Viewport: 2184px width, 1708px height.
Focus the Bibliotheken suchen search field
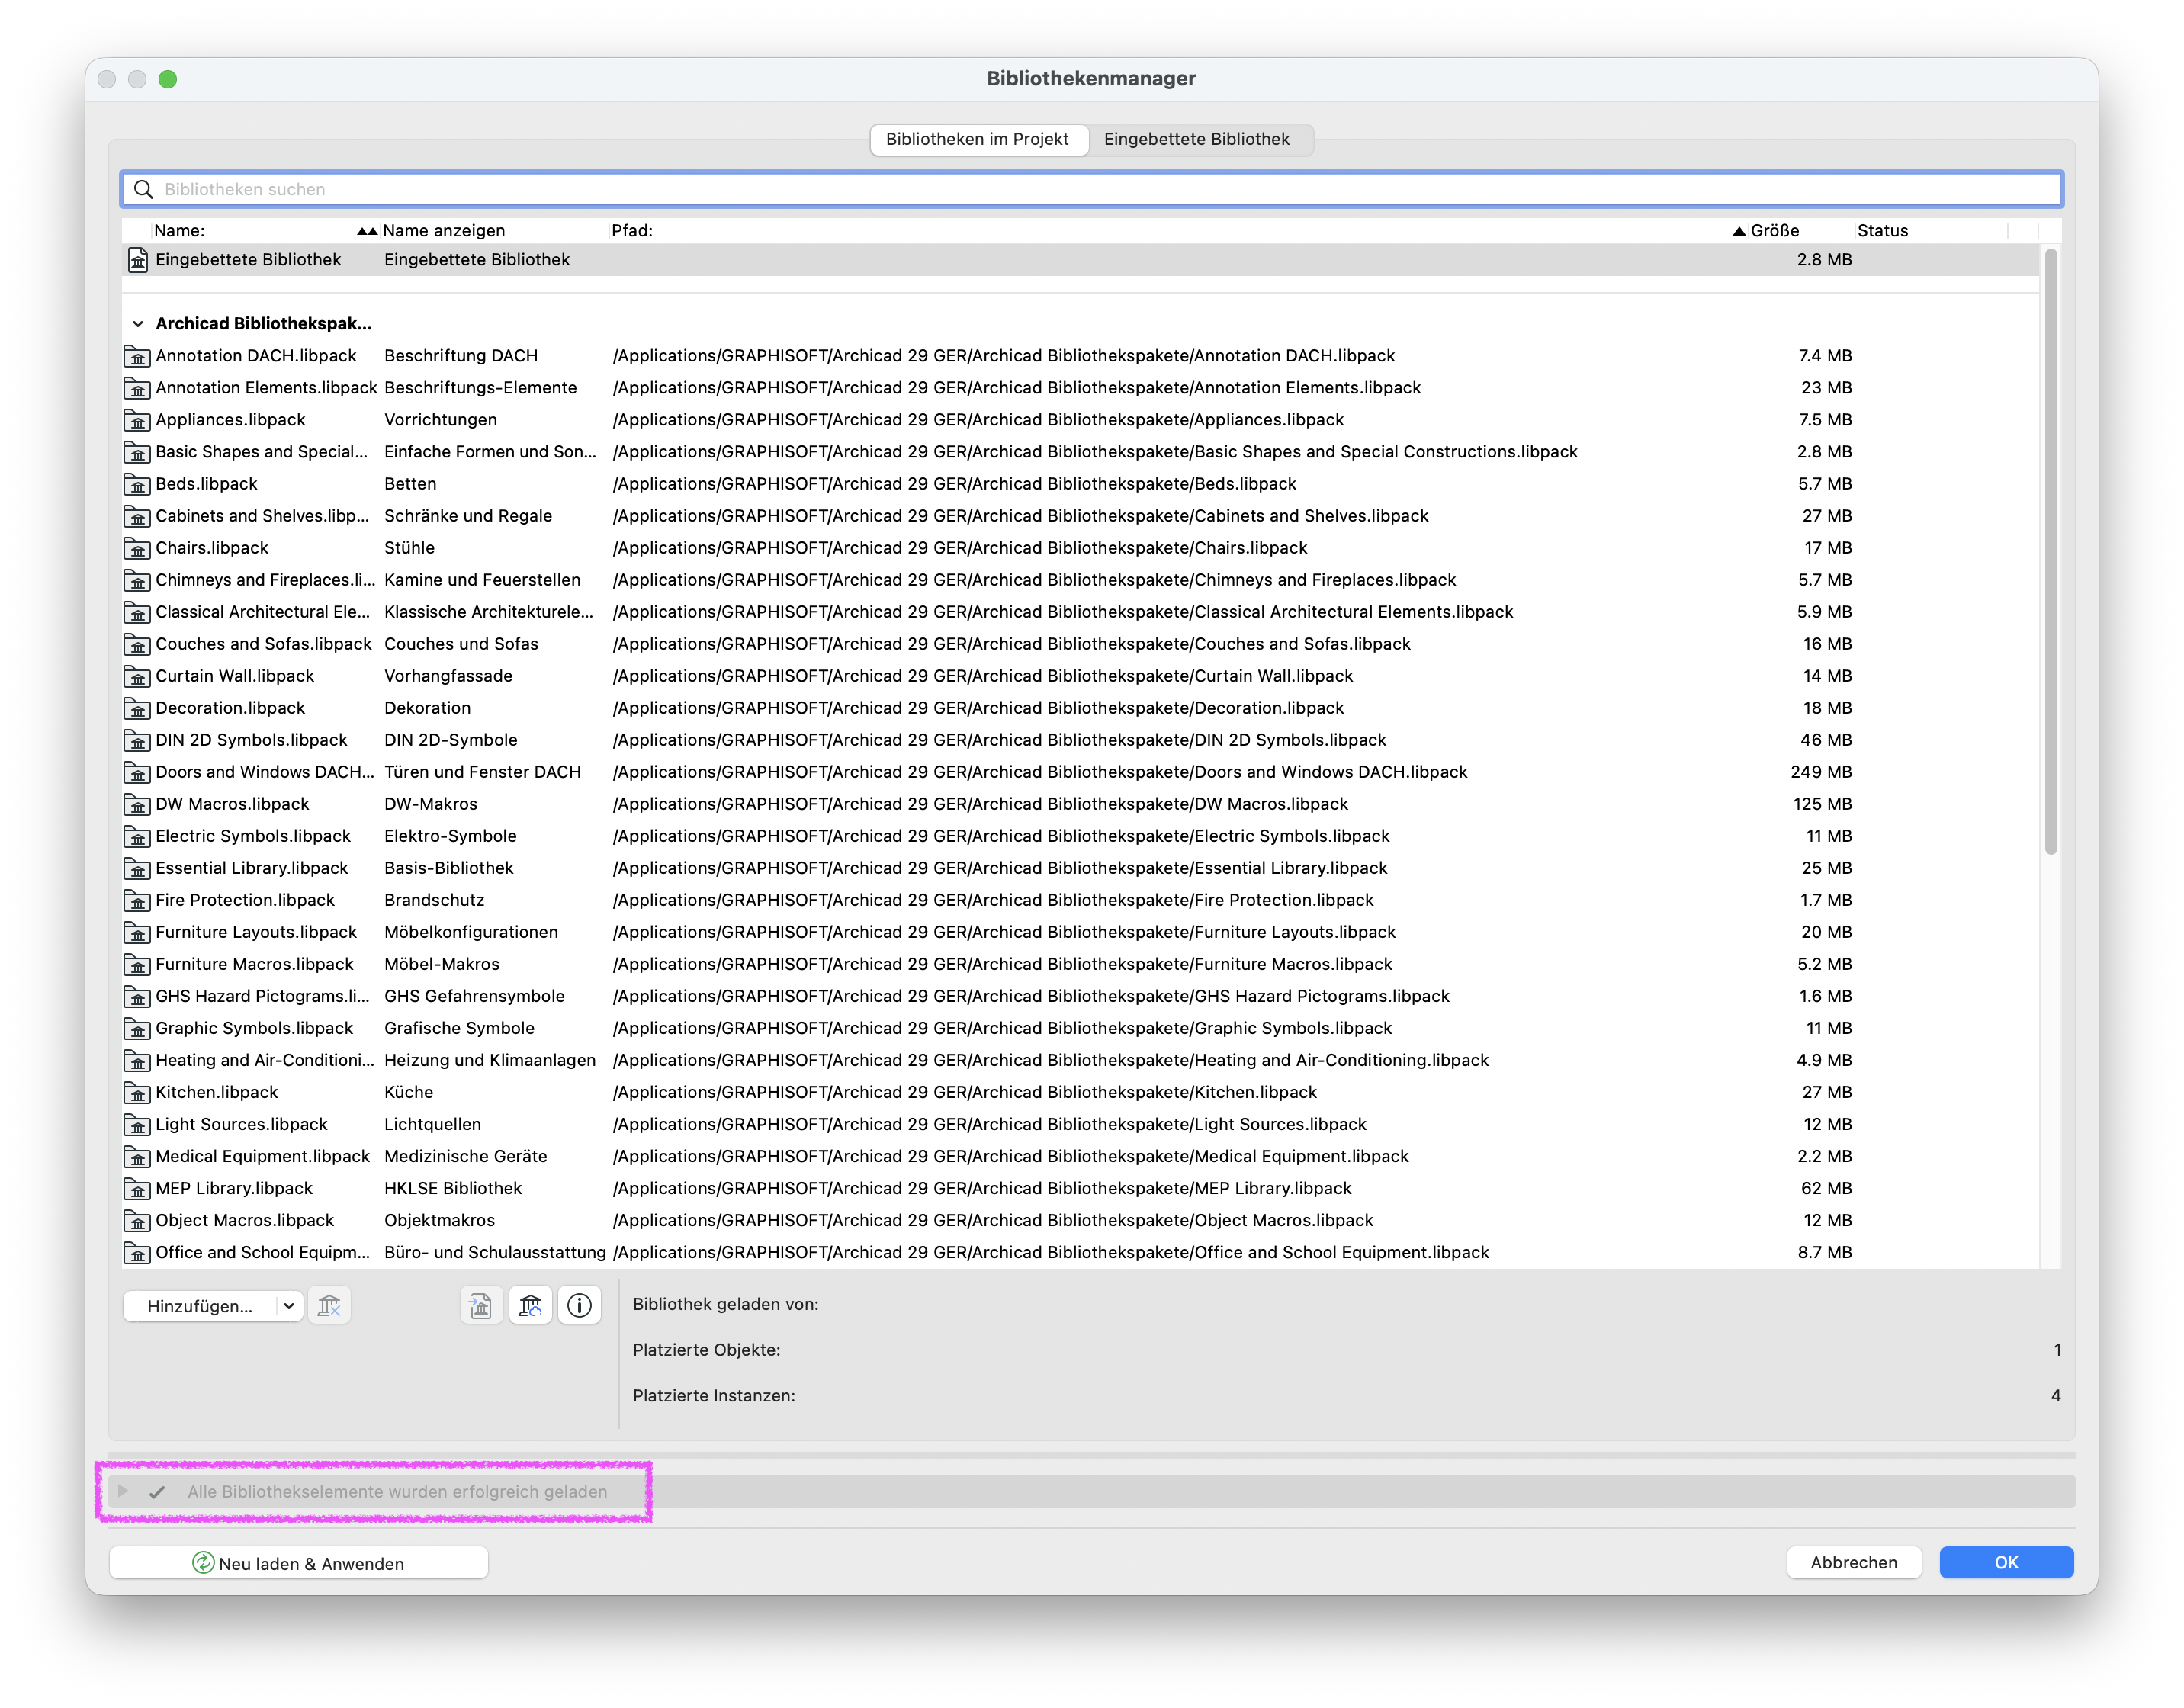pyautogui.click(x=1091, y=189)
